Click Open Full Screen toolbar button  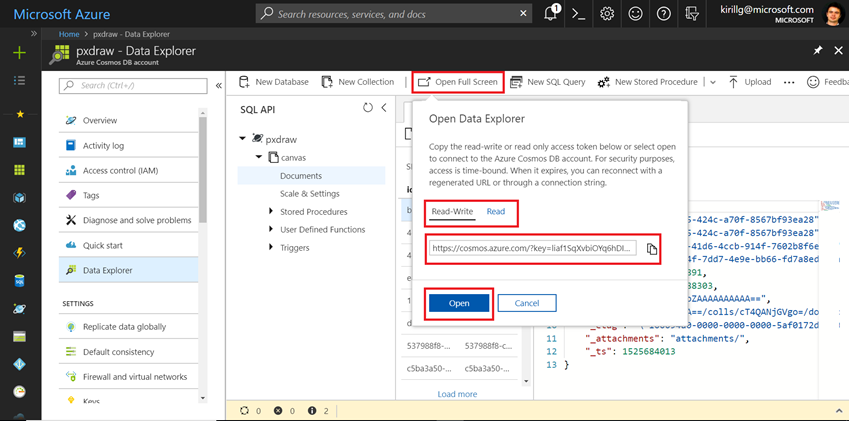(x=458, y=82)
